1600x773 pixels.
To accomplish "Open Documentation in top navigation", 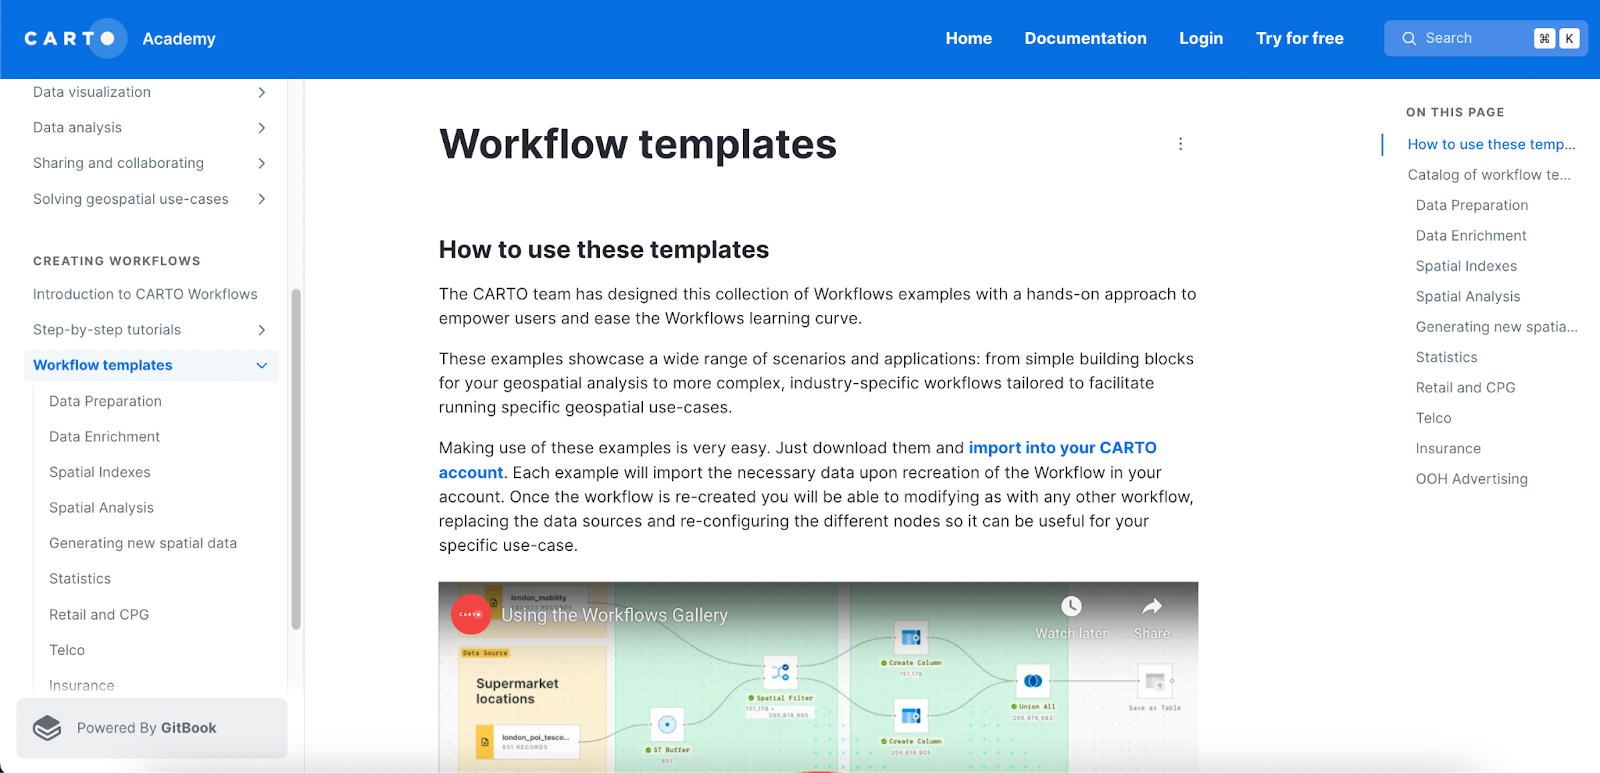I will (1086, 38).
